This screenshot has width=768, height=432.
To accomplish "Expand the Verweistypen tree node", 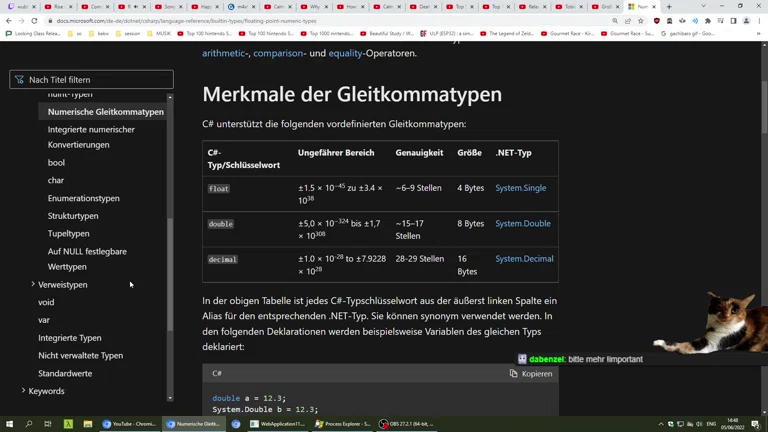I will click(33, 284).
